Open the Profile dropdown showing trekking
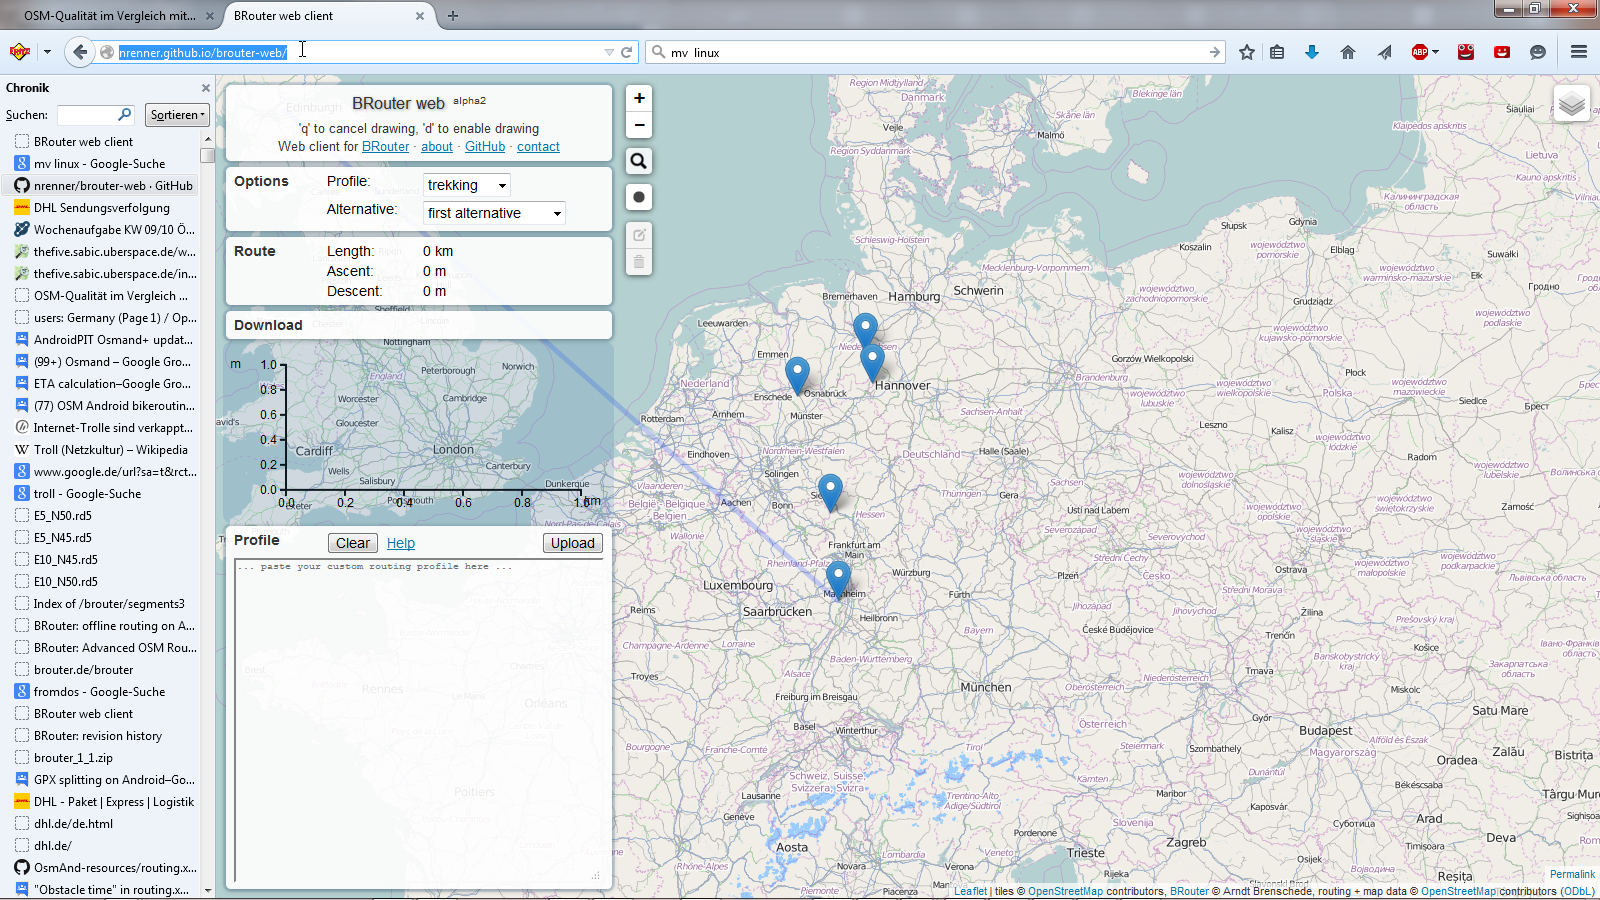The width and height of the screenshot is (1600, 900). tap(467, 185)
